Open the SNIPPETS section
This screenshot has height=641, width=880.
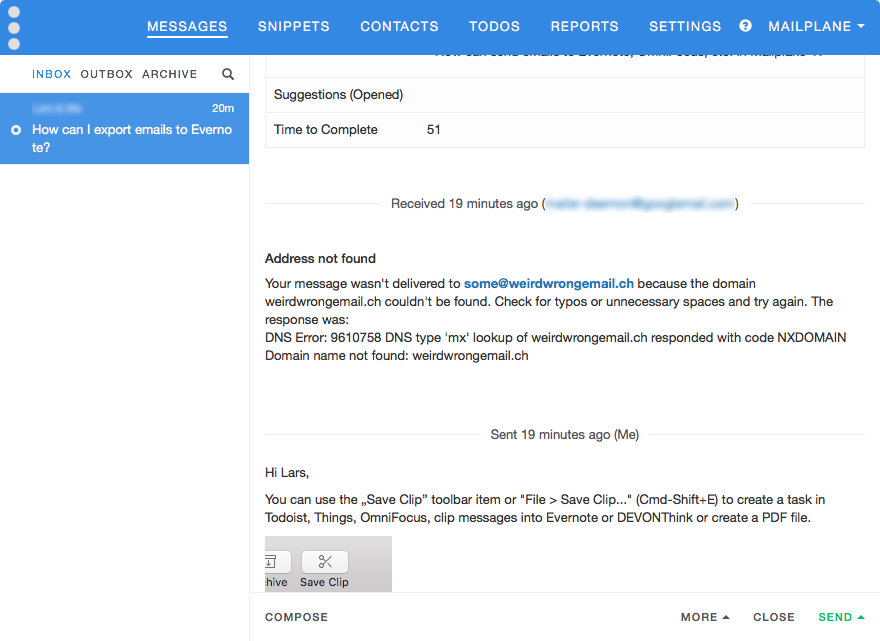(x=293, y=26)
